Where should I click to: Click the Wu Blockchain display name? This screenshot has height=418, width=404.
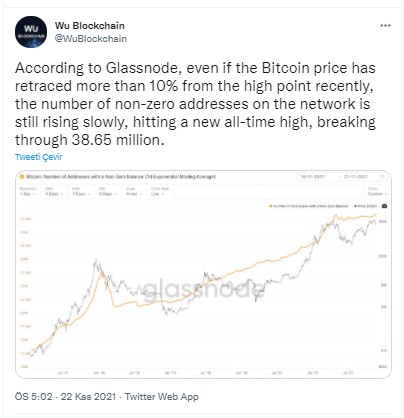90,26
